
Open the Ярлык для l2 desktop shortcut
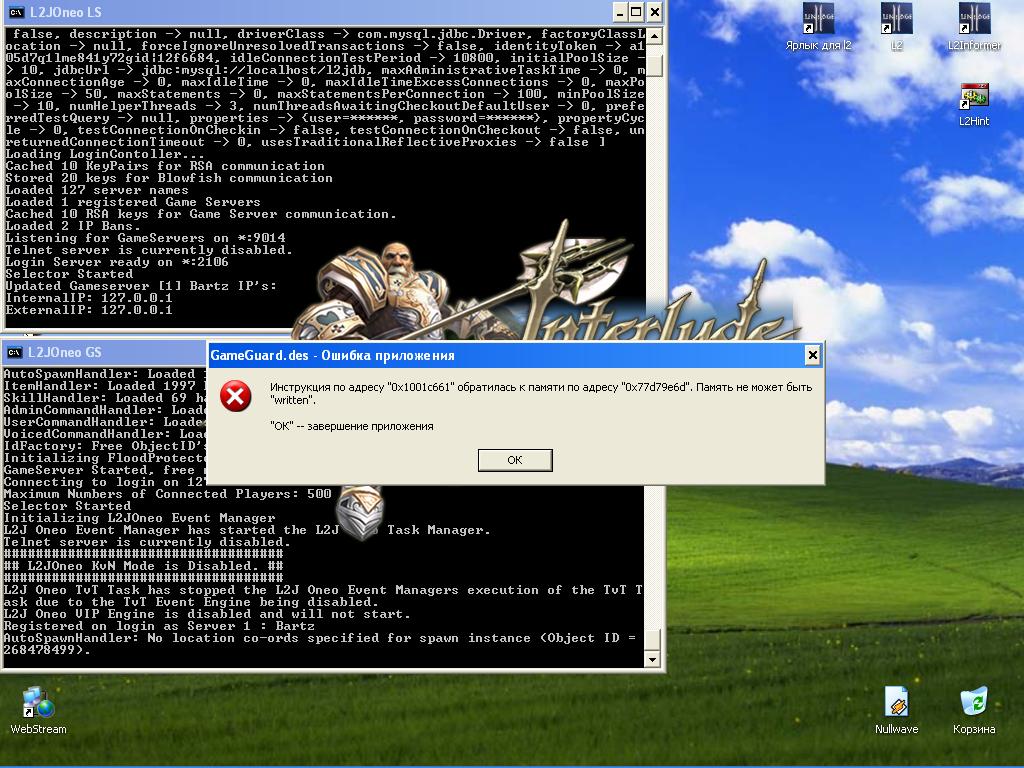pos(818,27)
